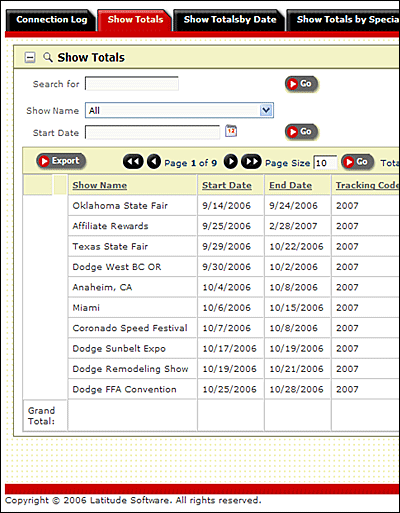Click Coronado Speed Festival cell
This screenshot has height=513, width=400.
(132, 328)
